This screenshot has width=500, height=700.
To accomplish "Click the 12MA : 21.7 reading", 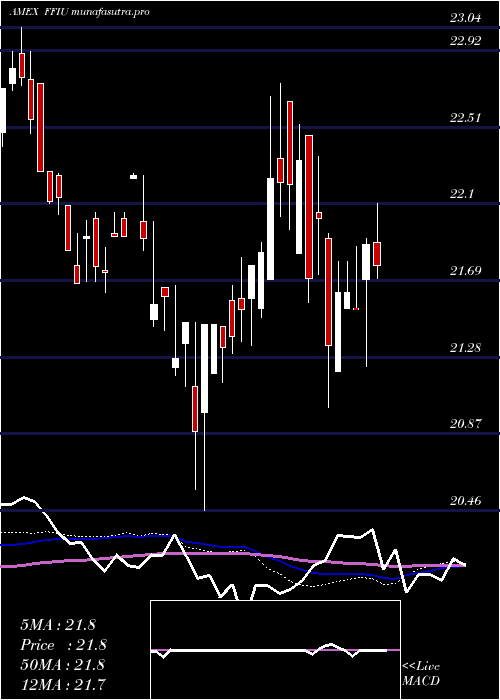I will (x=63, y=684).
